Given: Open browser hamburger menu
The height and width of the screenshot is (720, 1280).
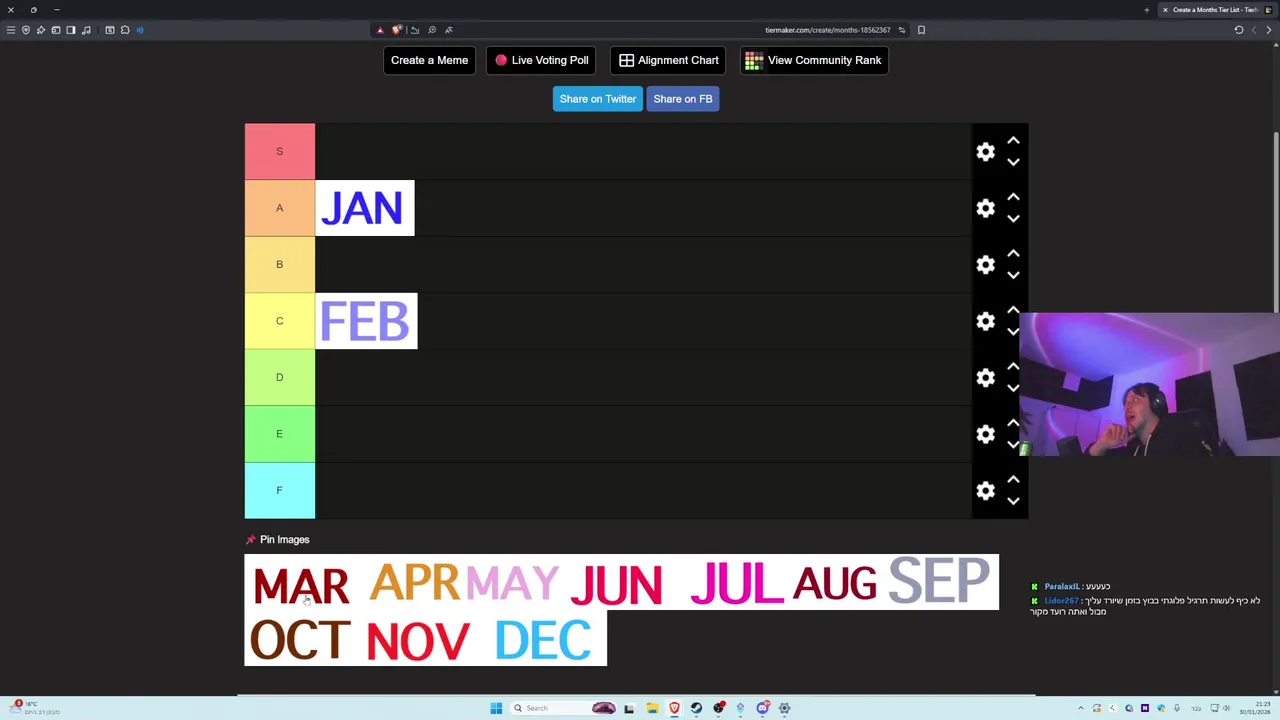Looking at the screenshot, I should click(11, 30).
